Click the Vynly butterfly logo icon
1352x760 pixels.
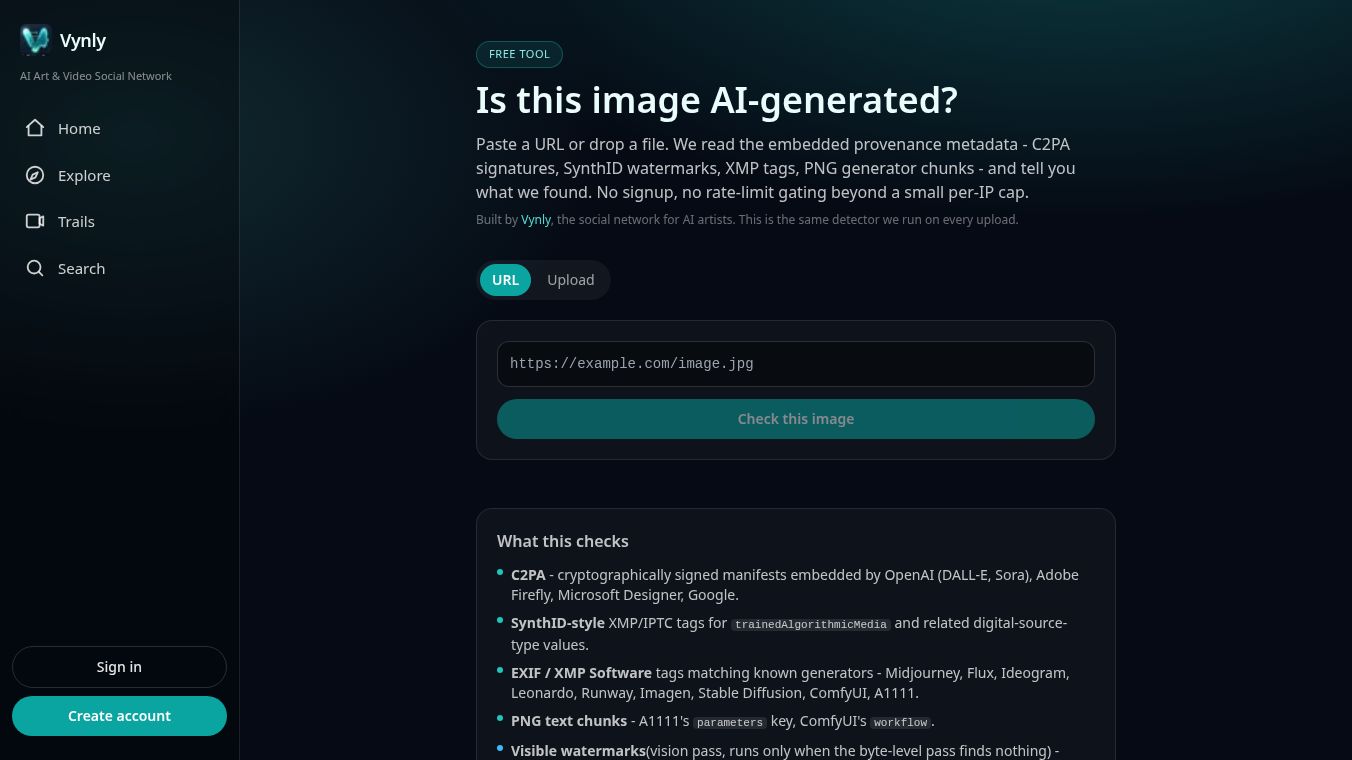[x=35, y=40]
